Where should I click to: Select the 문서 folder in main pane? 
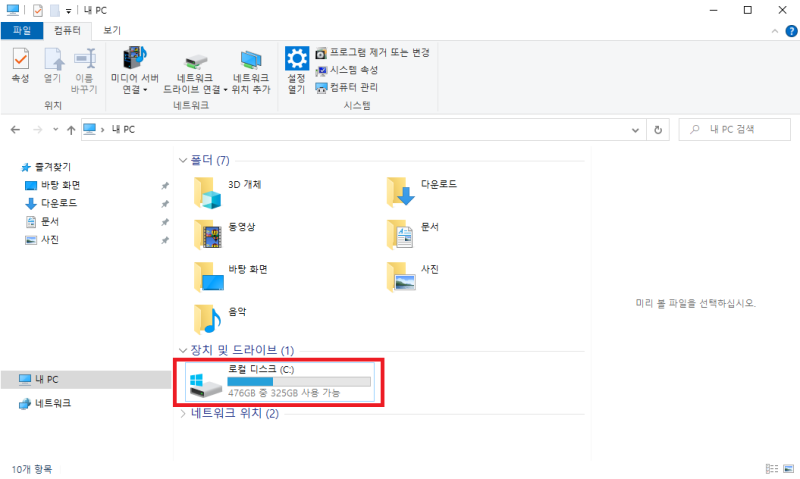(x=412, y=234)
